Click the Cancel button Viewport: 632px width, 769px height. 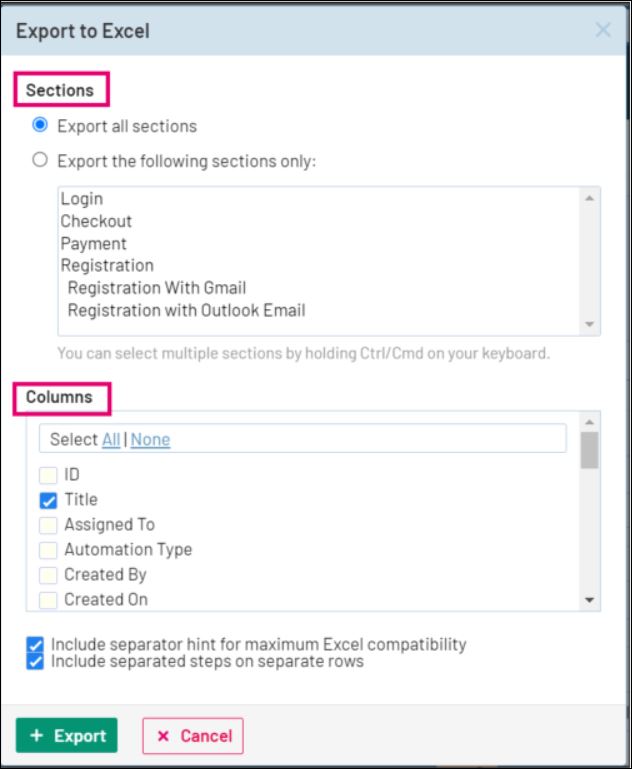pos(193,736)
